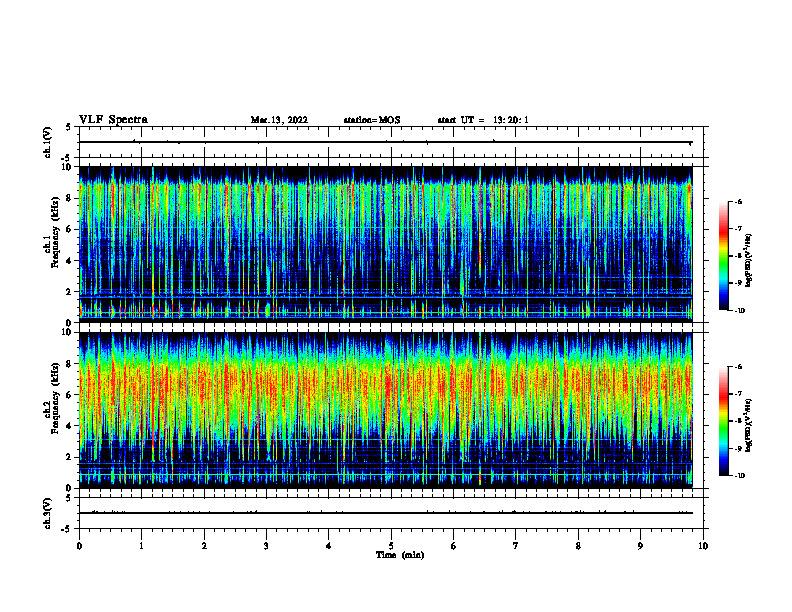Click the "ch.3(V)" waveform axis label

point(48,513)
